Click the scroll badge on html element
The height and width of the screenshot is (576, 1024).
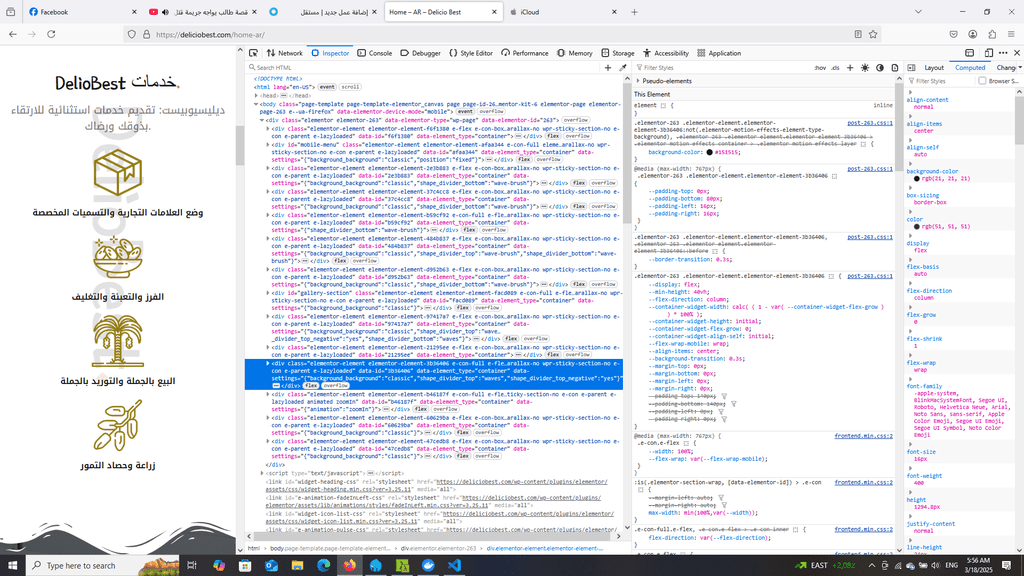pos(350,87)
